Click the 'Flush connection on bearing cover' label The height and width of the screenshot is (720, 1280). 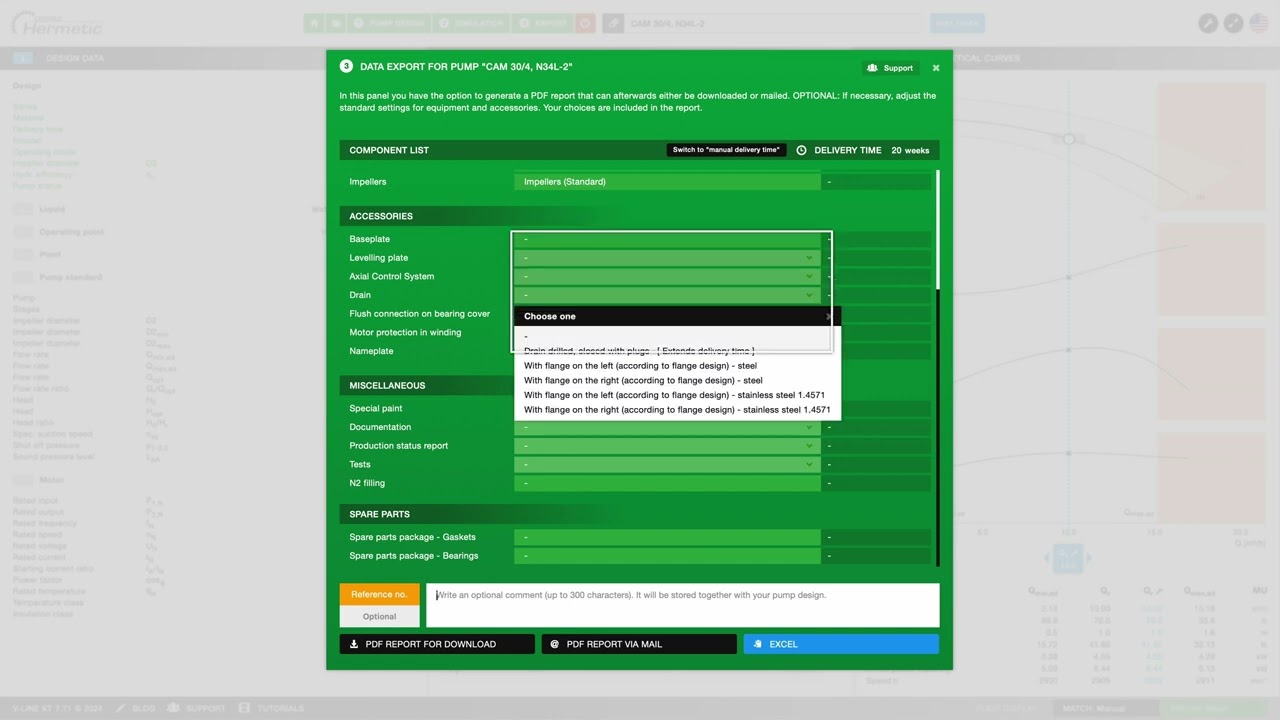click(419, 314)
